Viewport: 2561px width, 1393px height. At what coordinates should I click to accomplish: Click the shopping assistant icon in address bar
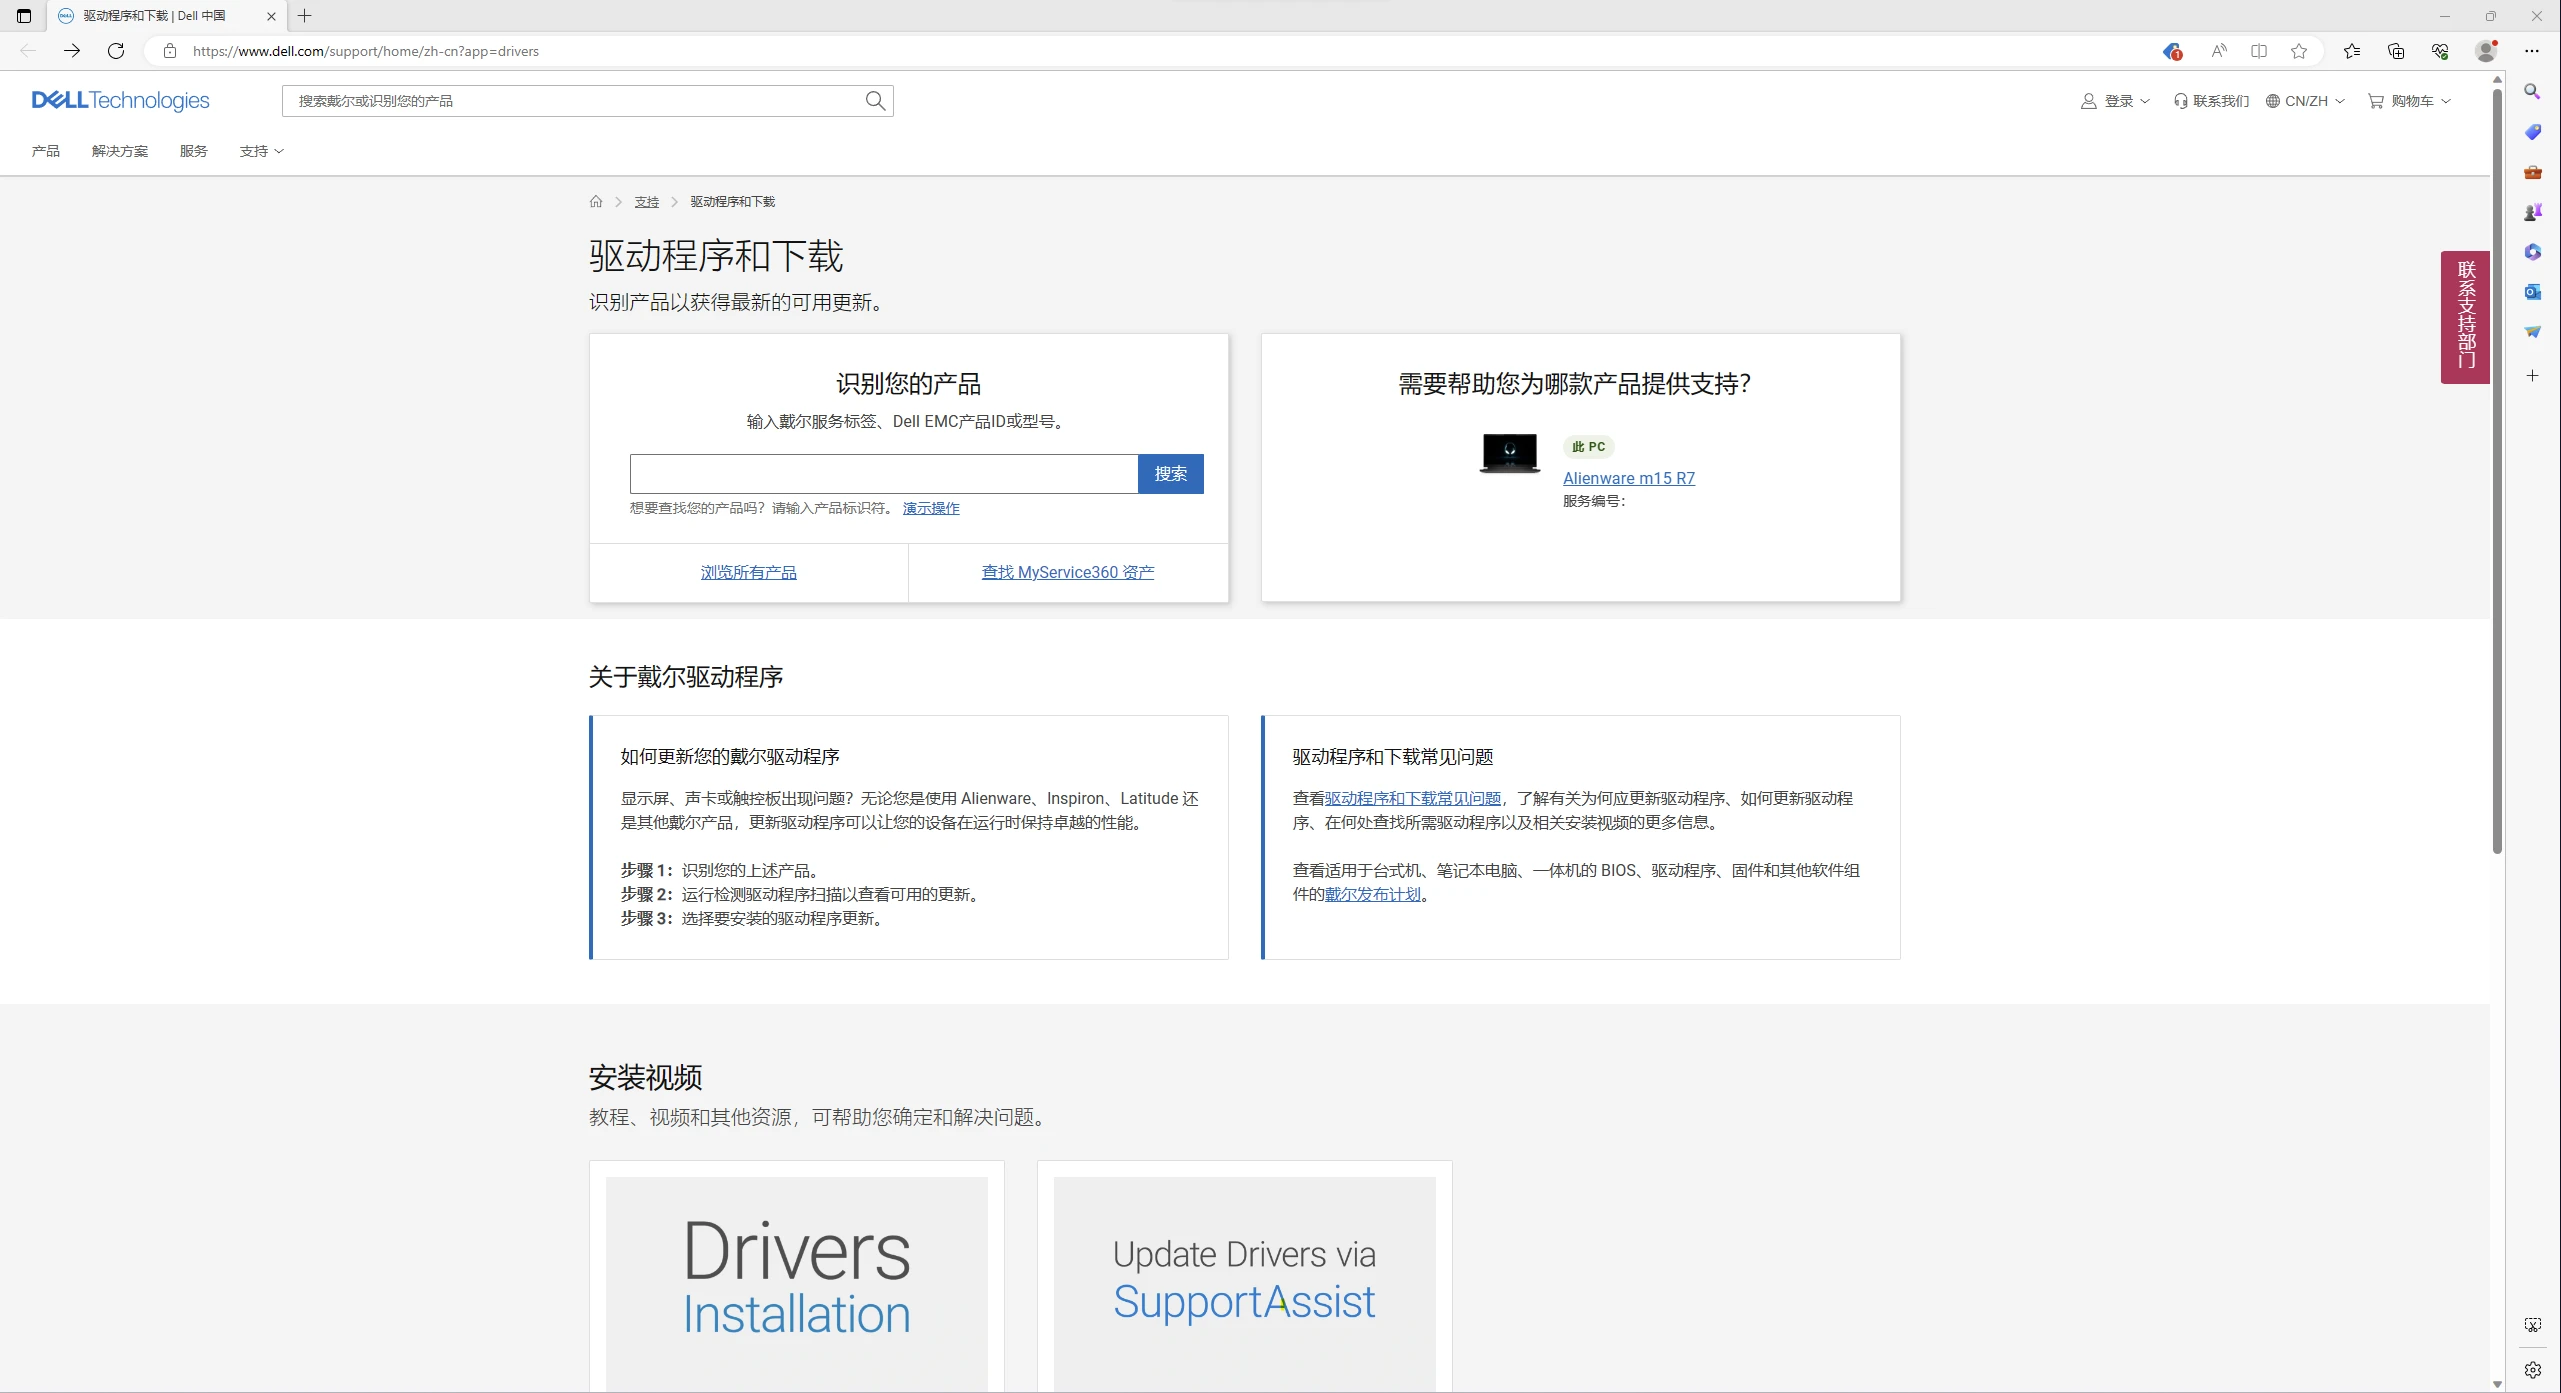(x=2171, y=51)
